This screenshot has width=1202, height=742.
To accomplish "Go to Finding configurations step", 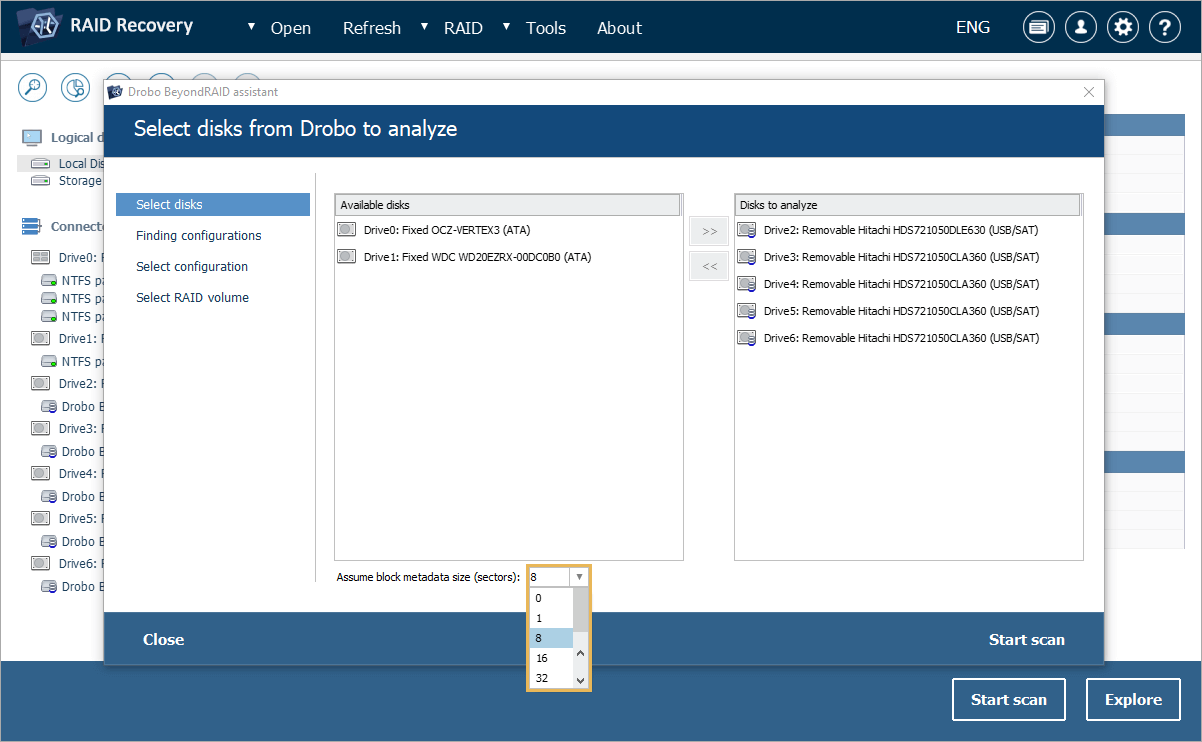I will click(x=199, y=236).
